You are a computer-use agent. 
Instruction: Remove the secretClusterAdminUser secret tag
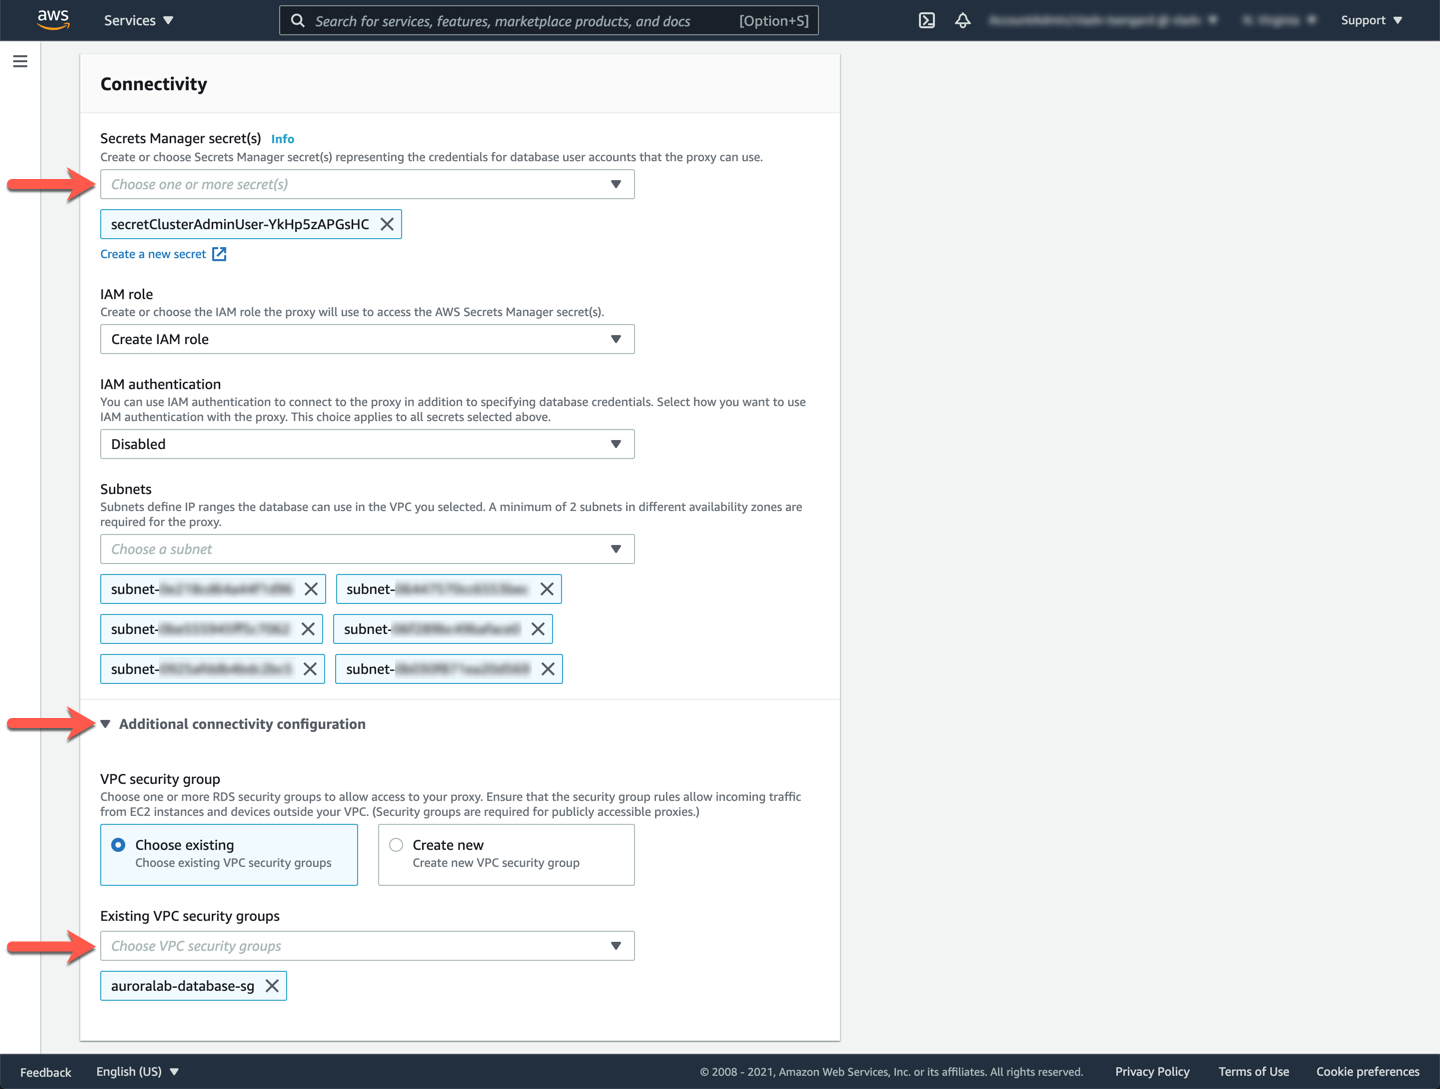pos(387,224)
